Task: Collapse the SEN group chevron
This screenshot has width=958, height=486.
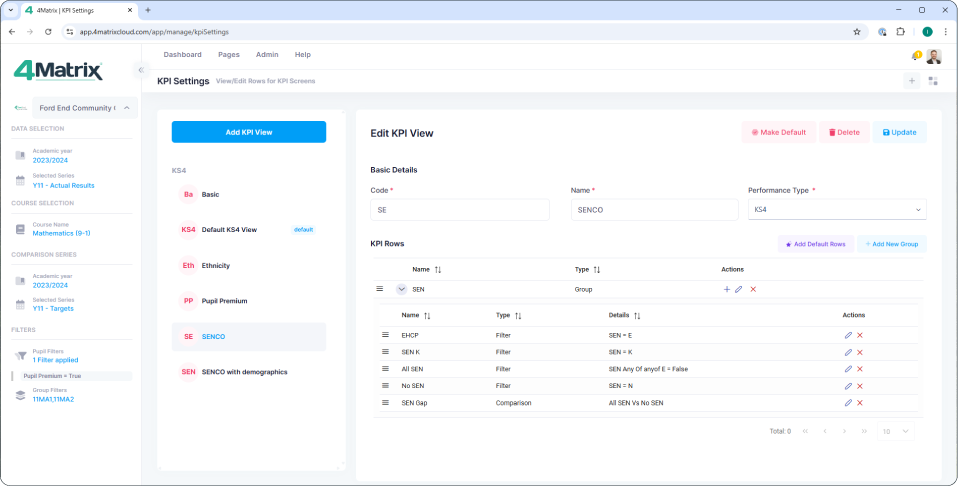Action: click(401, 289)
